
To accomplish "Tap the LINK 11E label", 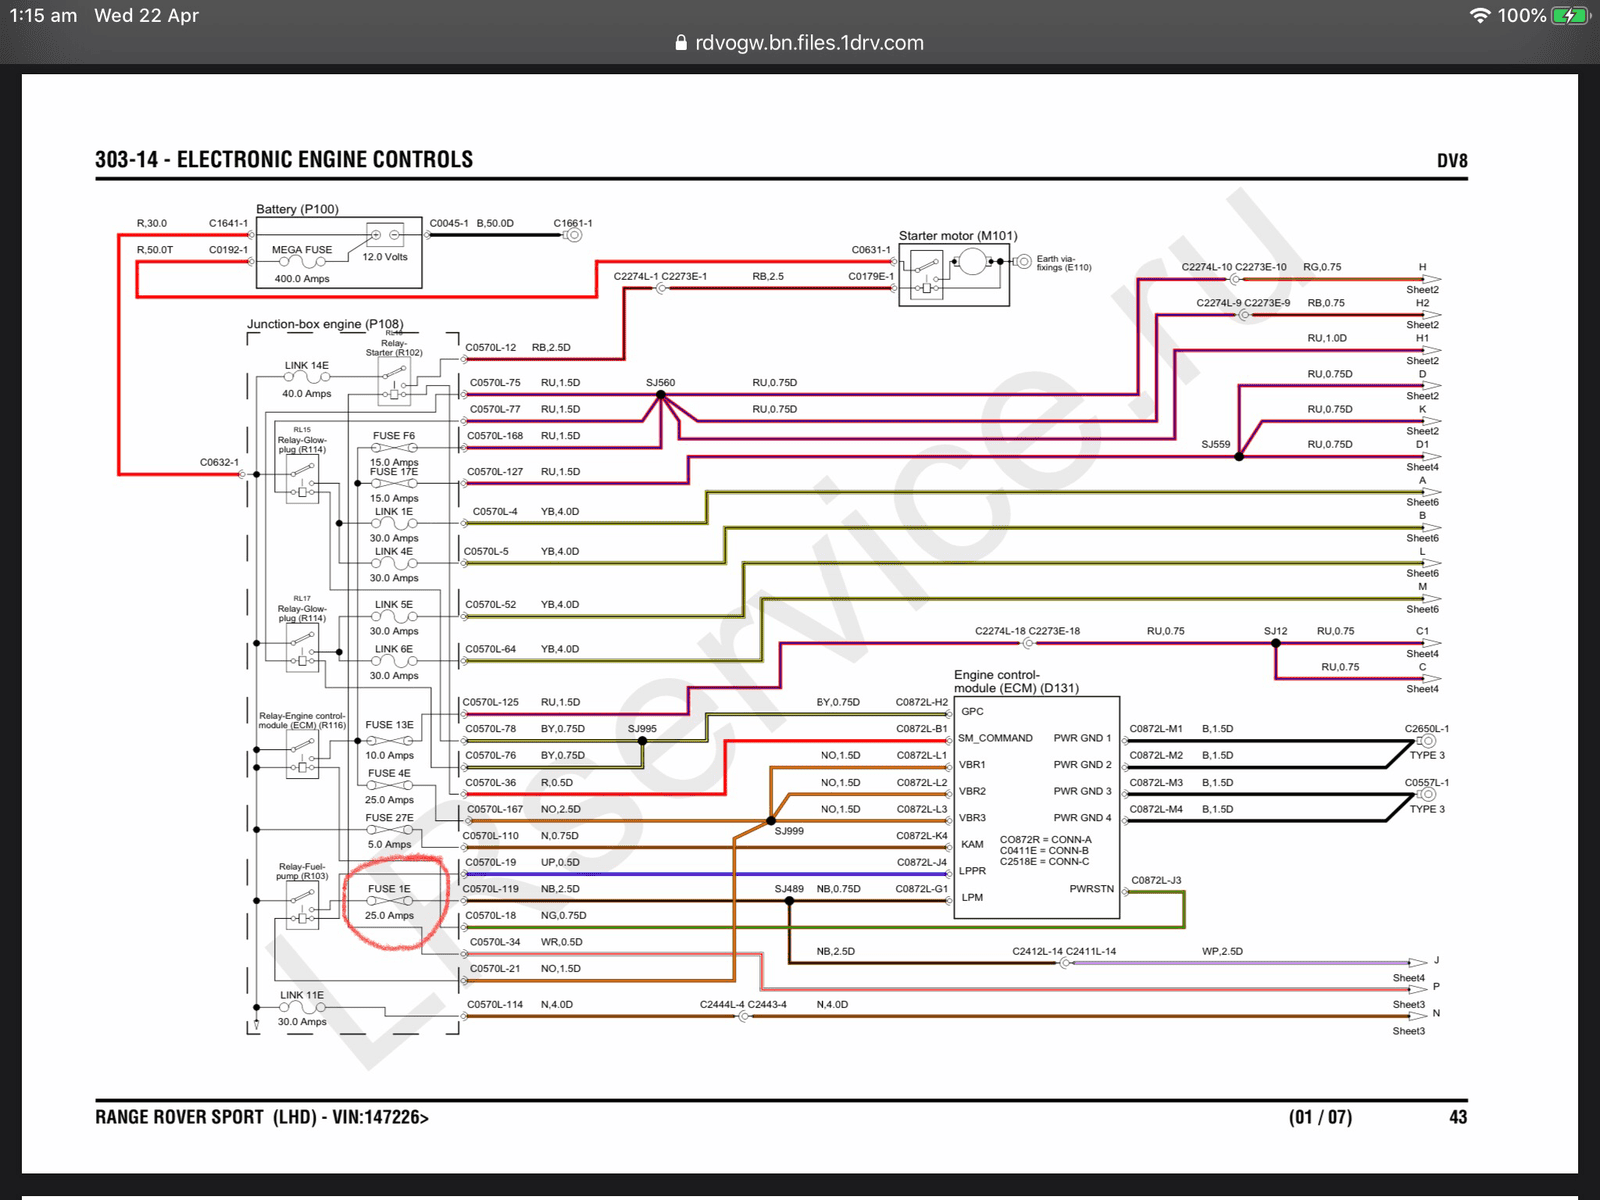I will pos(302,996).
